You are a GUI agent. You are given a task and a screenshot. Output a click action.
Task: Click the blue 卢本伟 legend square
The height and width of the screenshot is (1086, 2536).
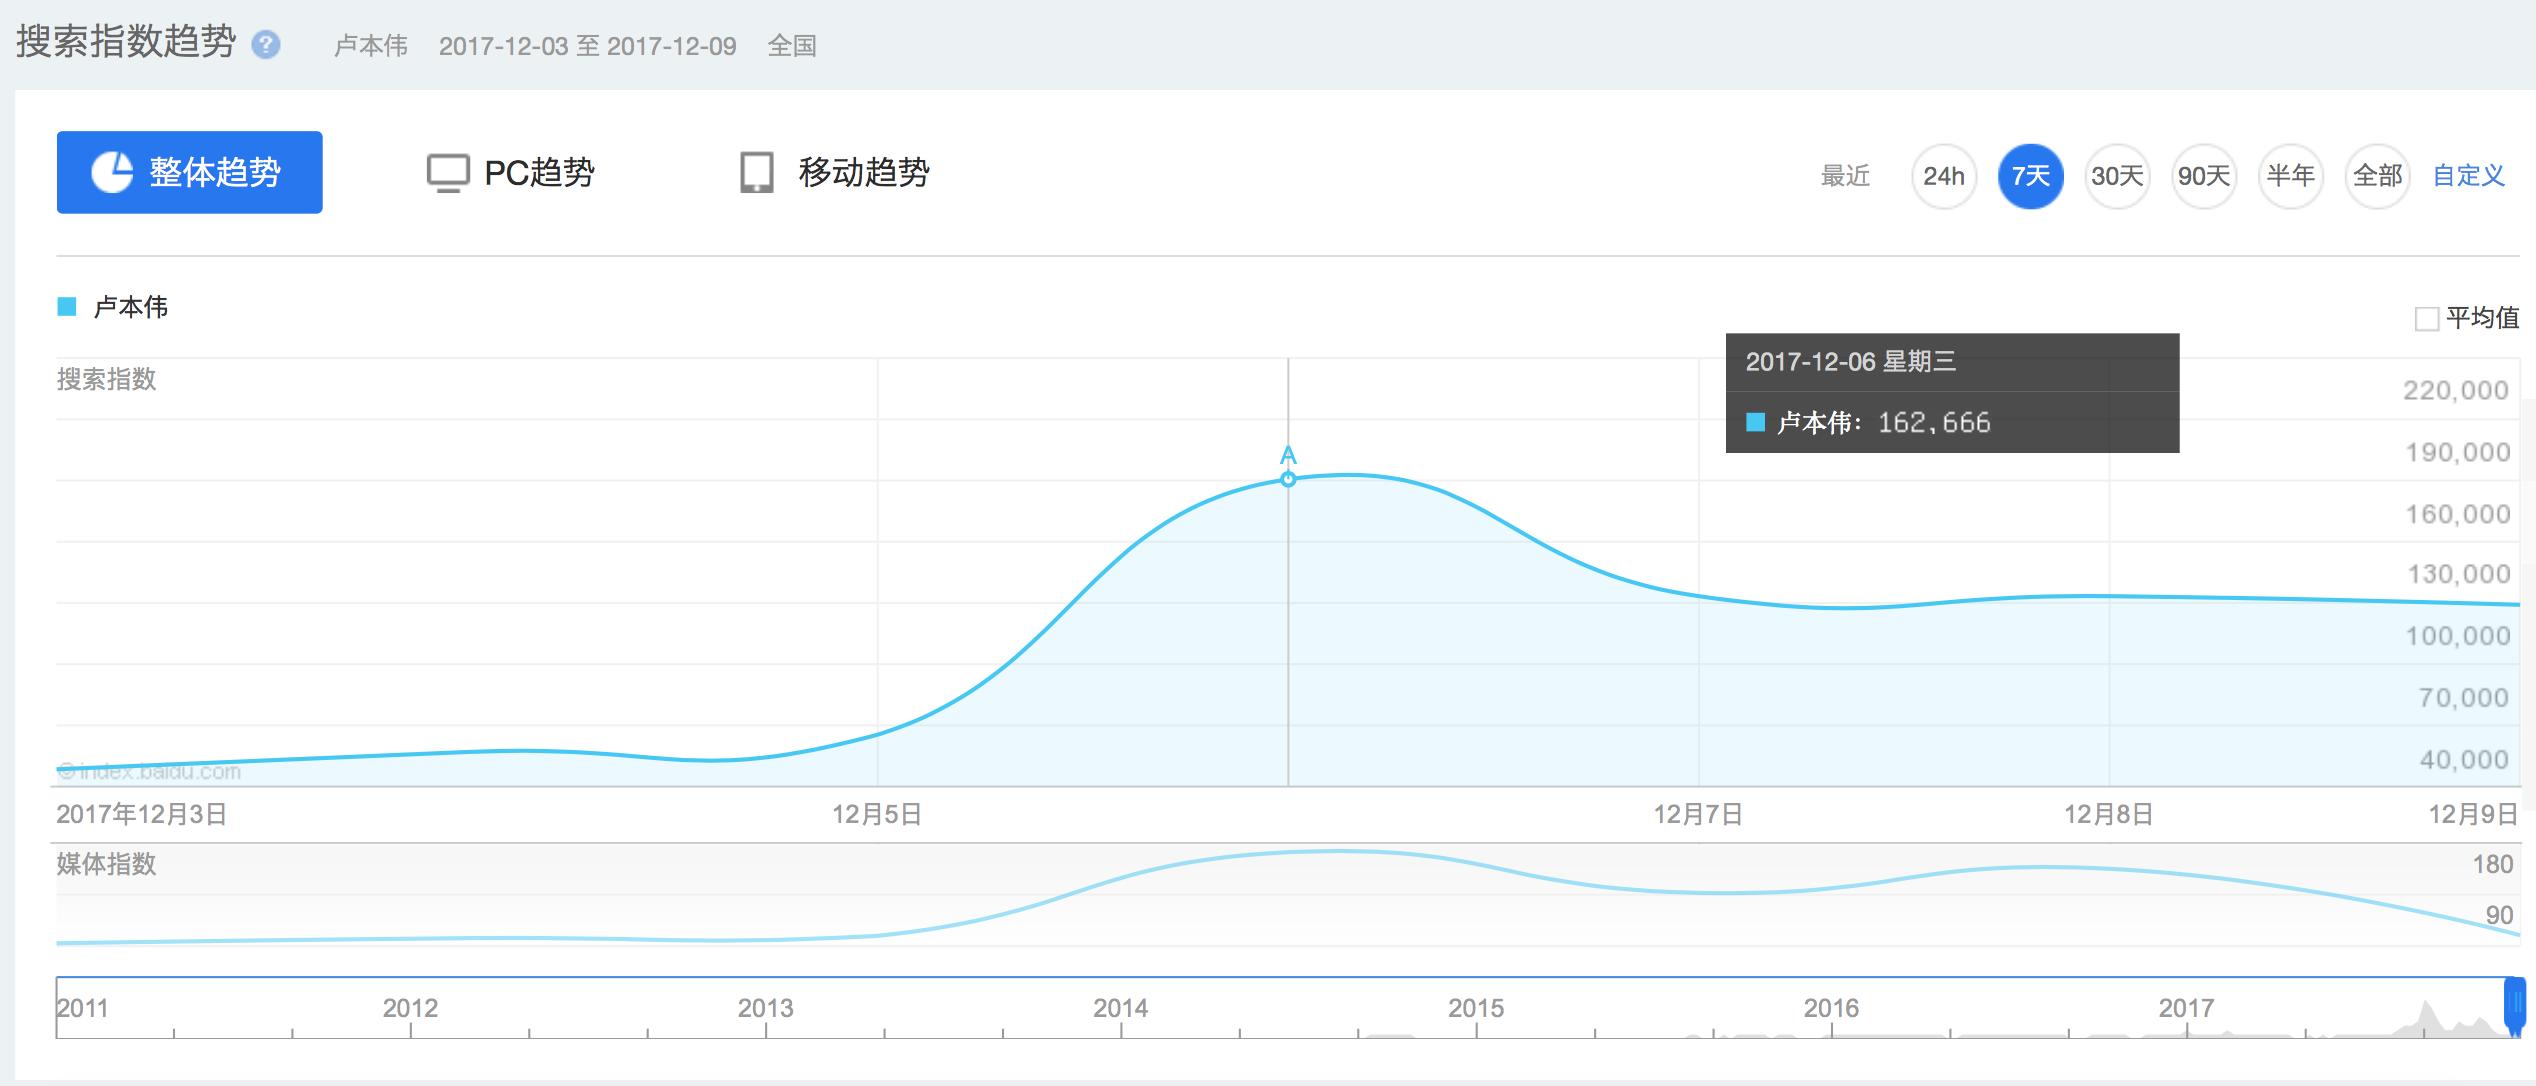coord(66,308)
